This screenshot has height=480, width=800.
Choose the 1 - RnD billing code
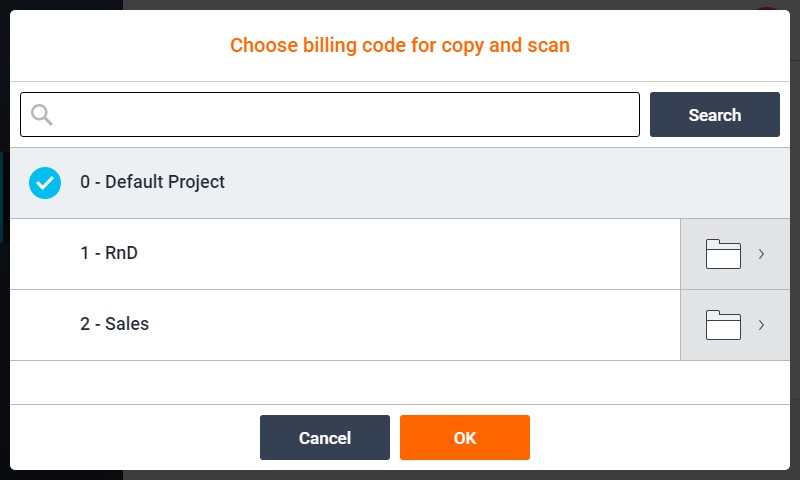(x=109, y=254)
